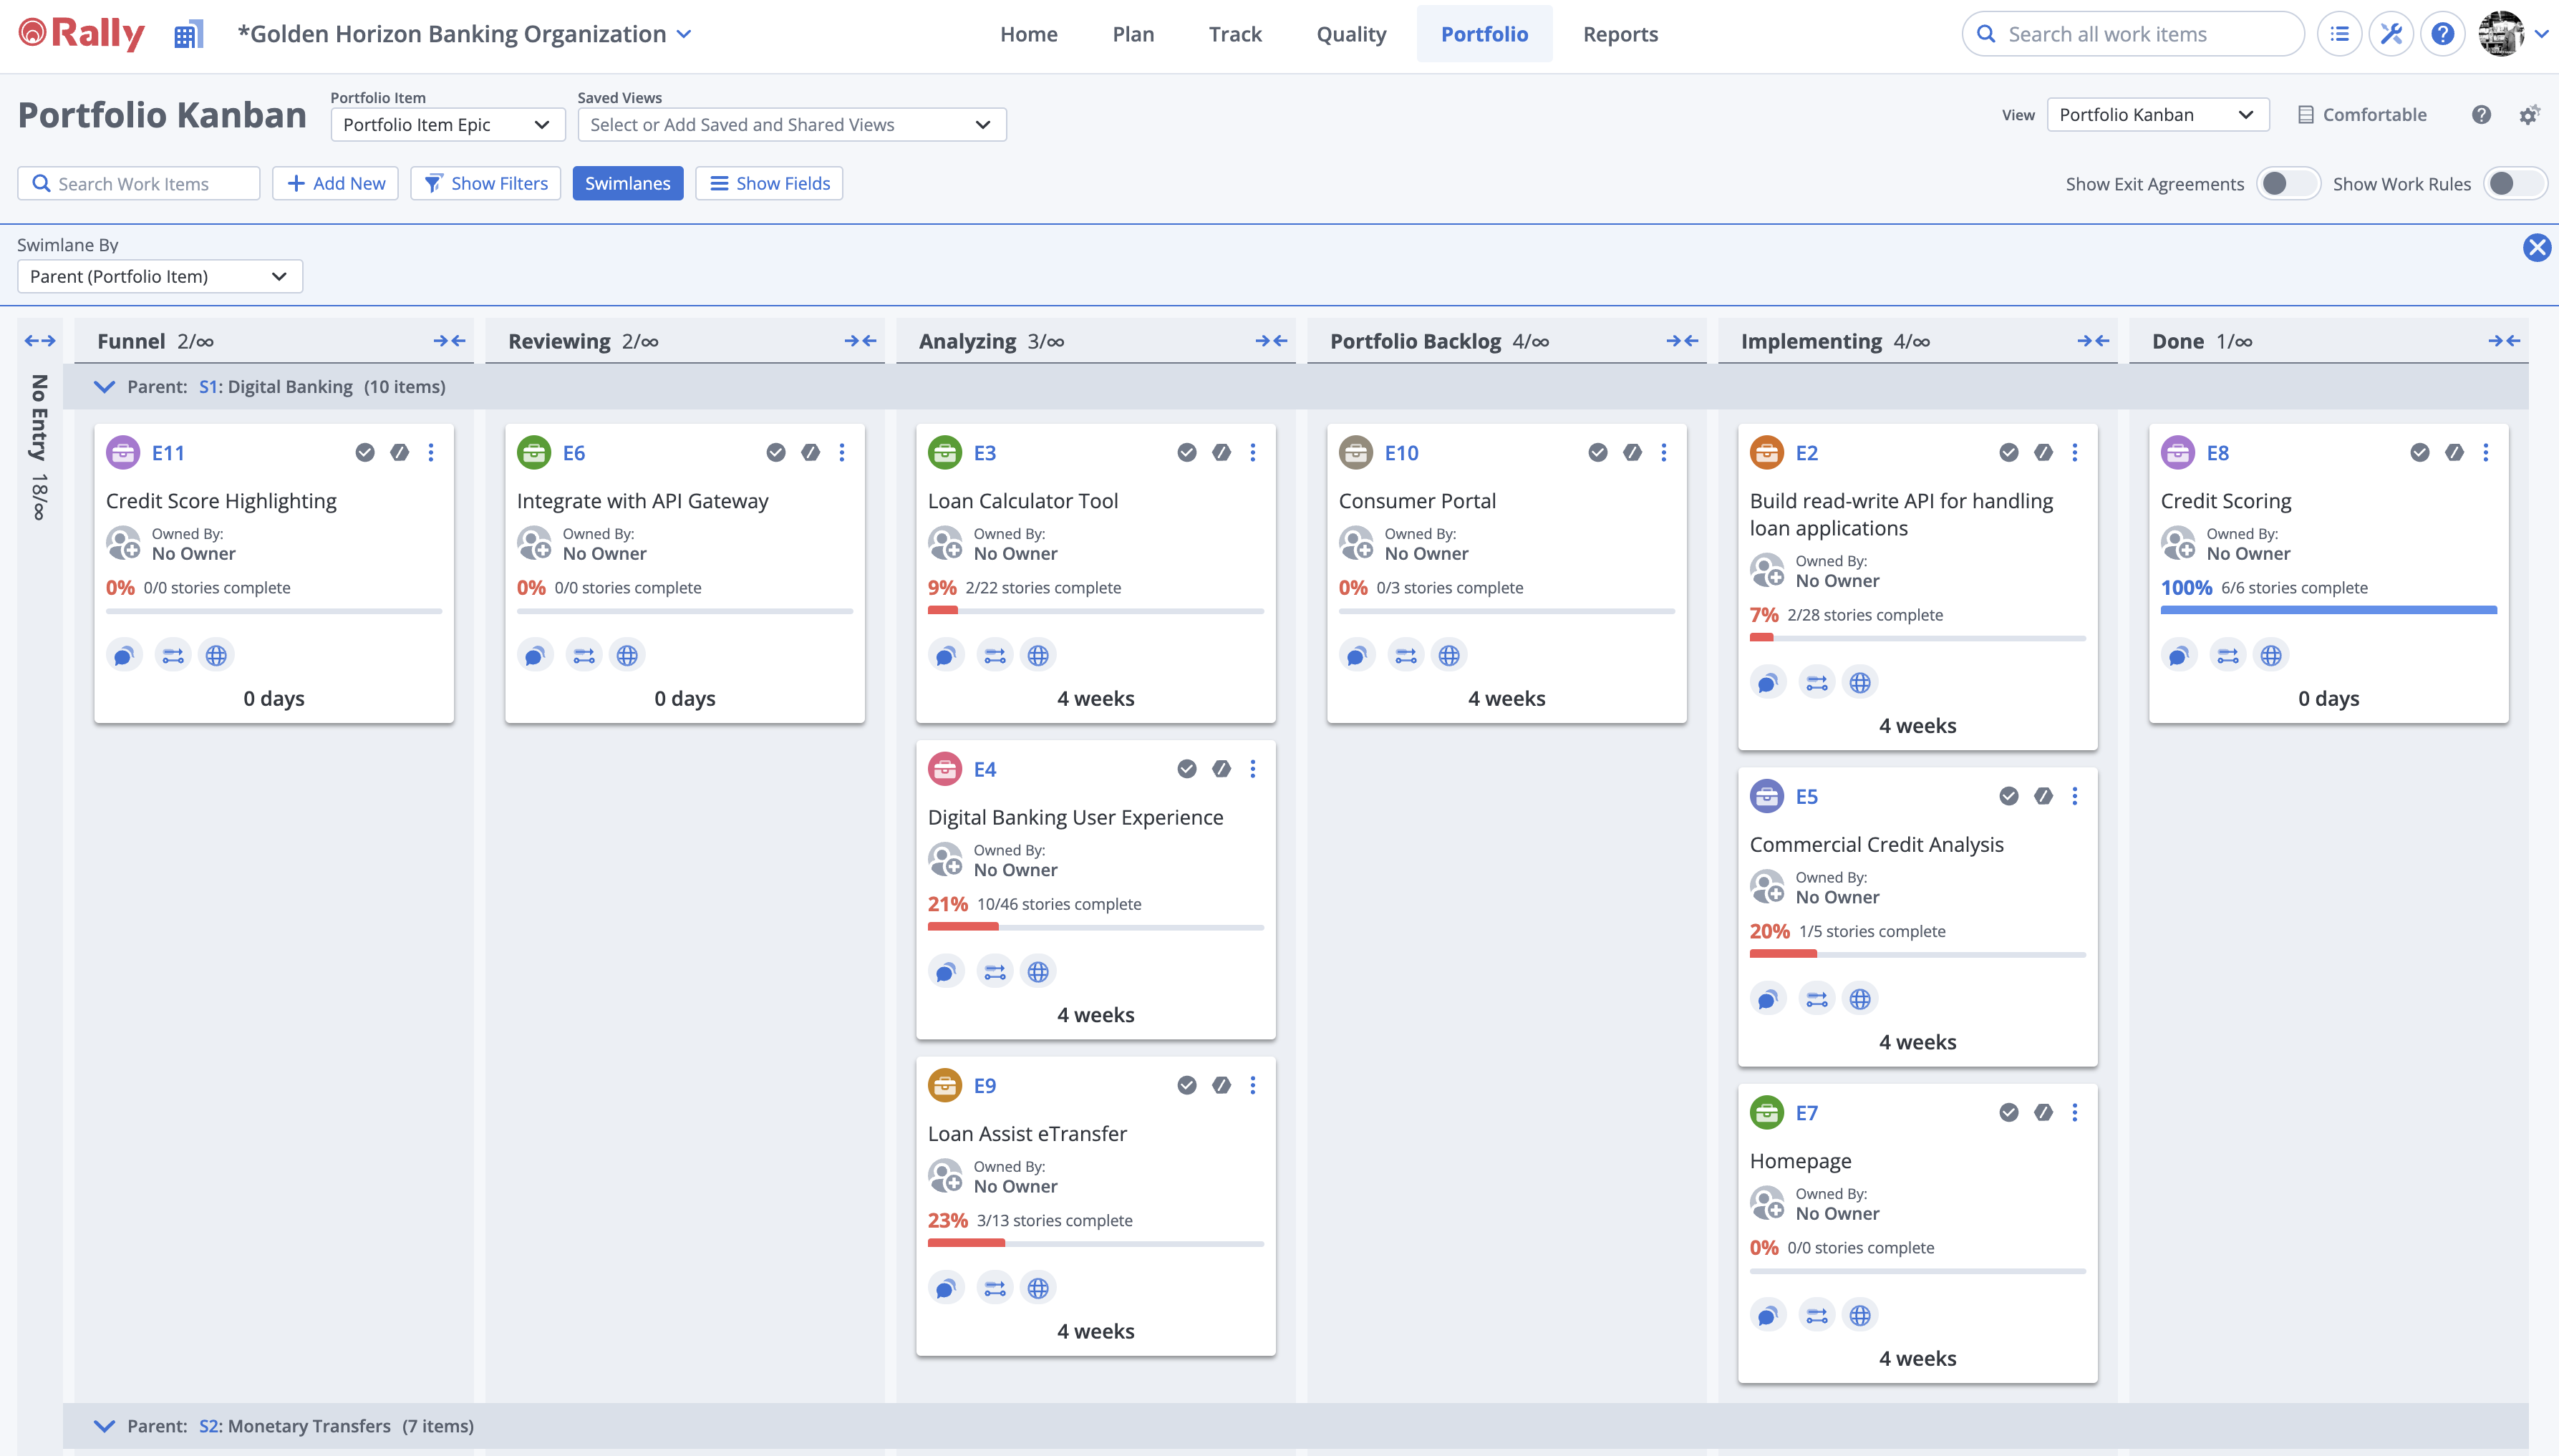Open the Track menu
This screenshot has height=1456, width=2559.
1235,34
